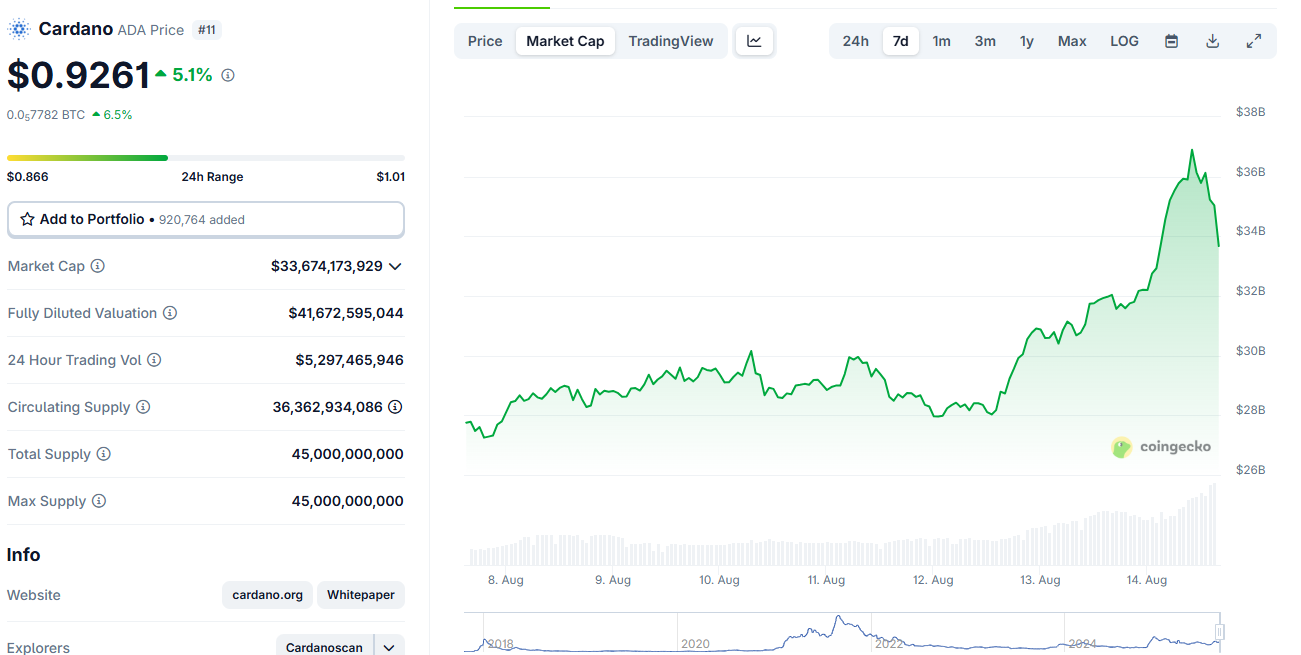Open the Whitepaper link
The height and width of the screenshot is (655, 1301).
360,595
